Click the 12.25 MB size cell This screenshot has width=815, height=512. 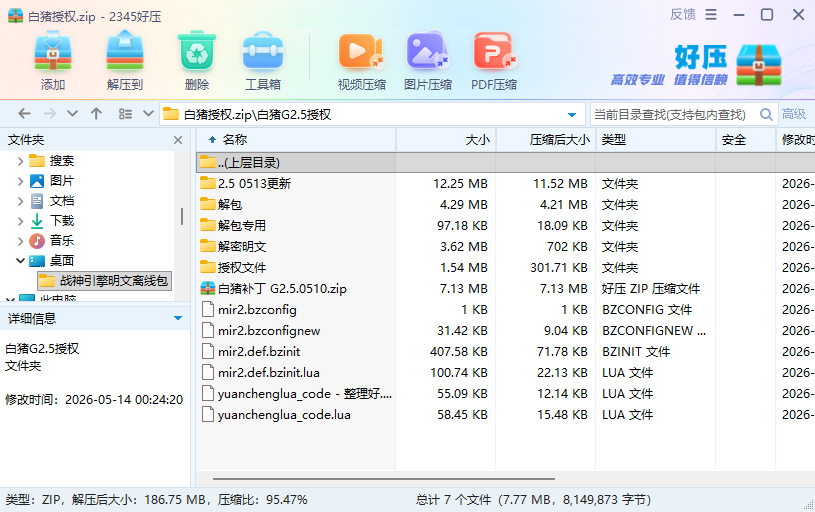[461, 183]
